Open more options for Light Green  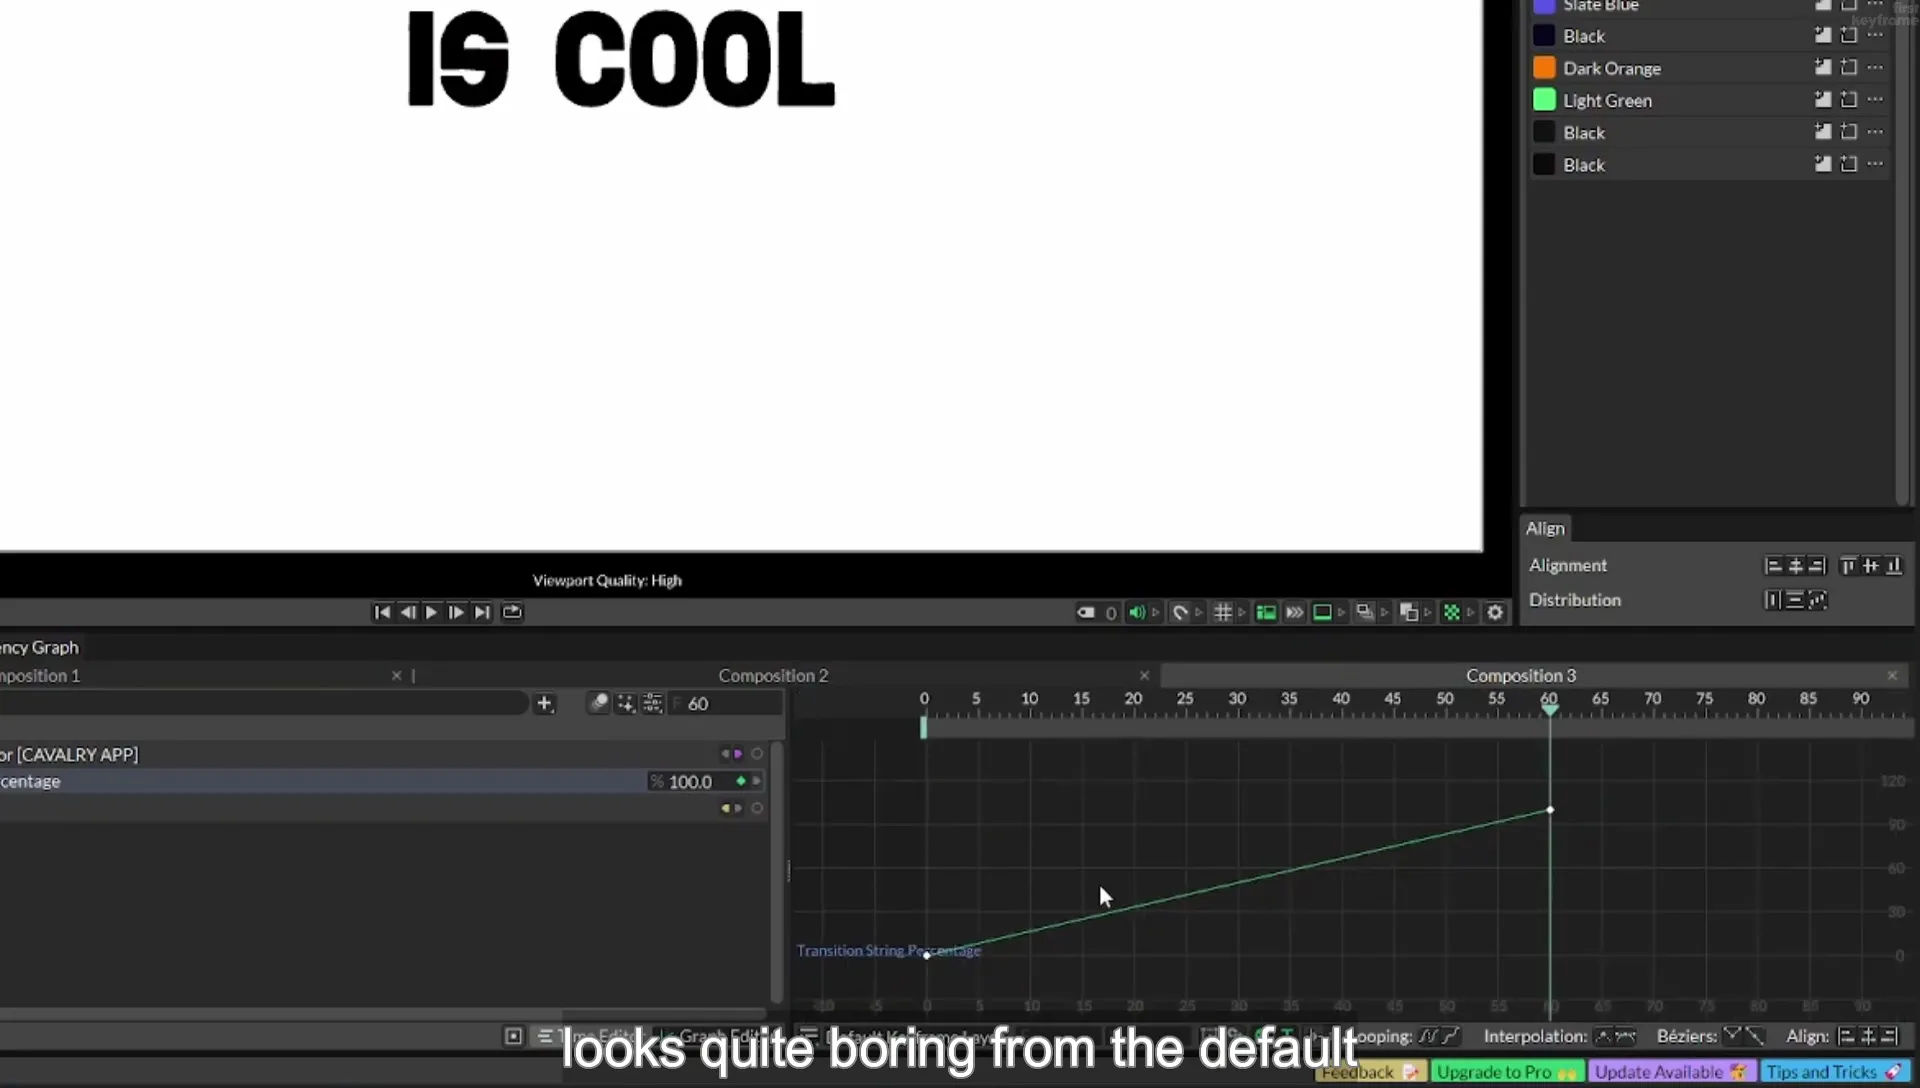[x=1875, y=99]
